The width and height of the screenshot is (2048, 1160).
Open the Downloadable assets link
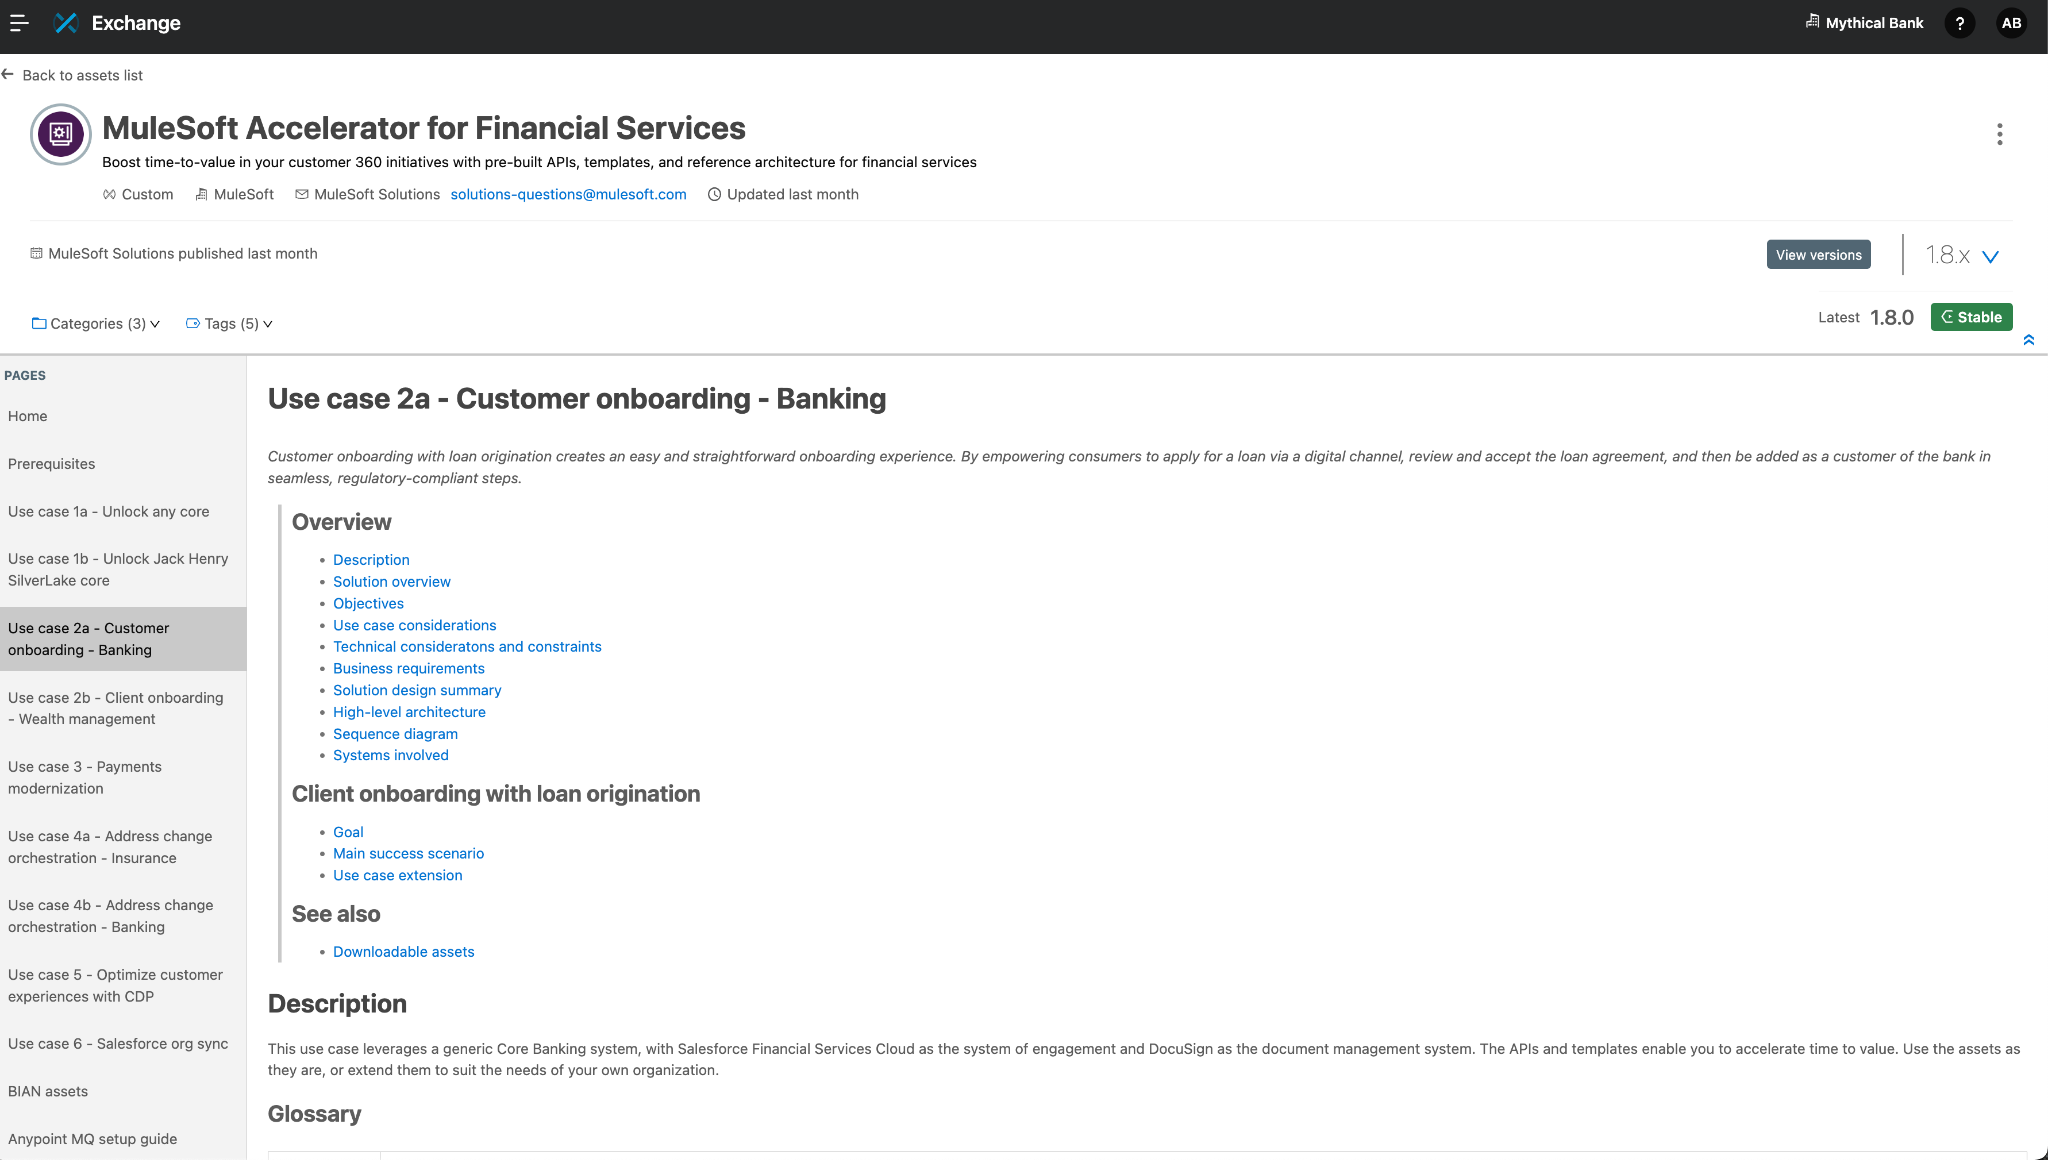coord(403,952)
